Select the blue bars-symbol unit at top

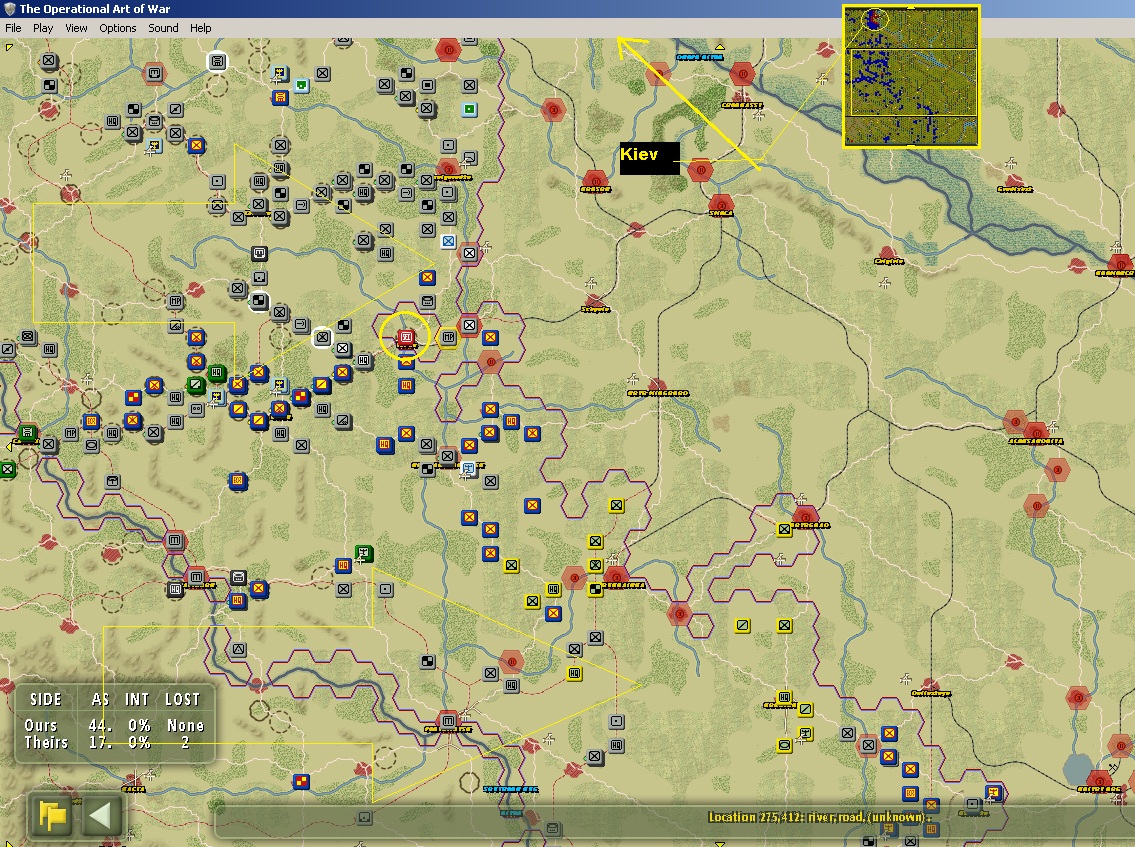click(x=279, y=97)
